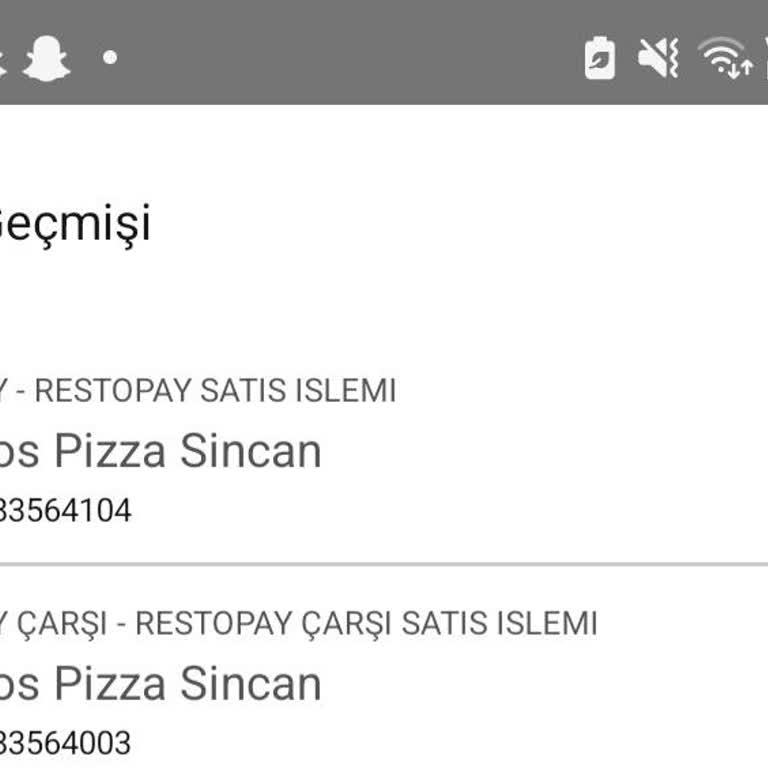Select the "RESTOPAY SATIS ISLEMI" label
768x768 pixels.
tap(215, 390)
